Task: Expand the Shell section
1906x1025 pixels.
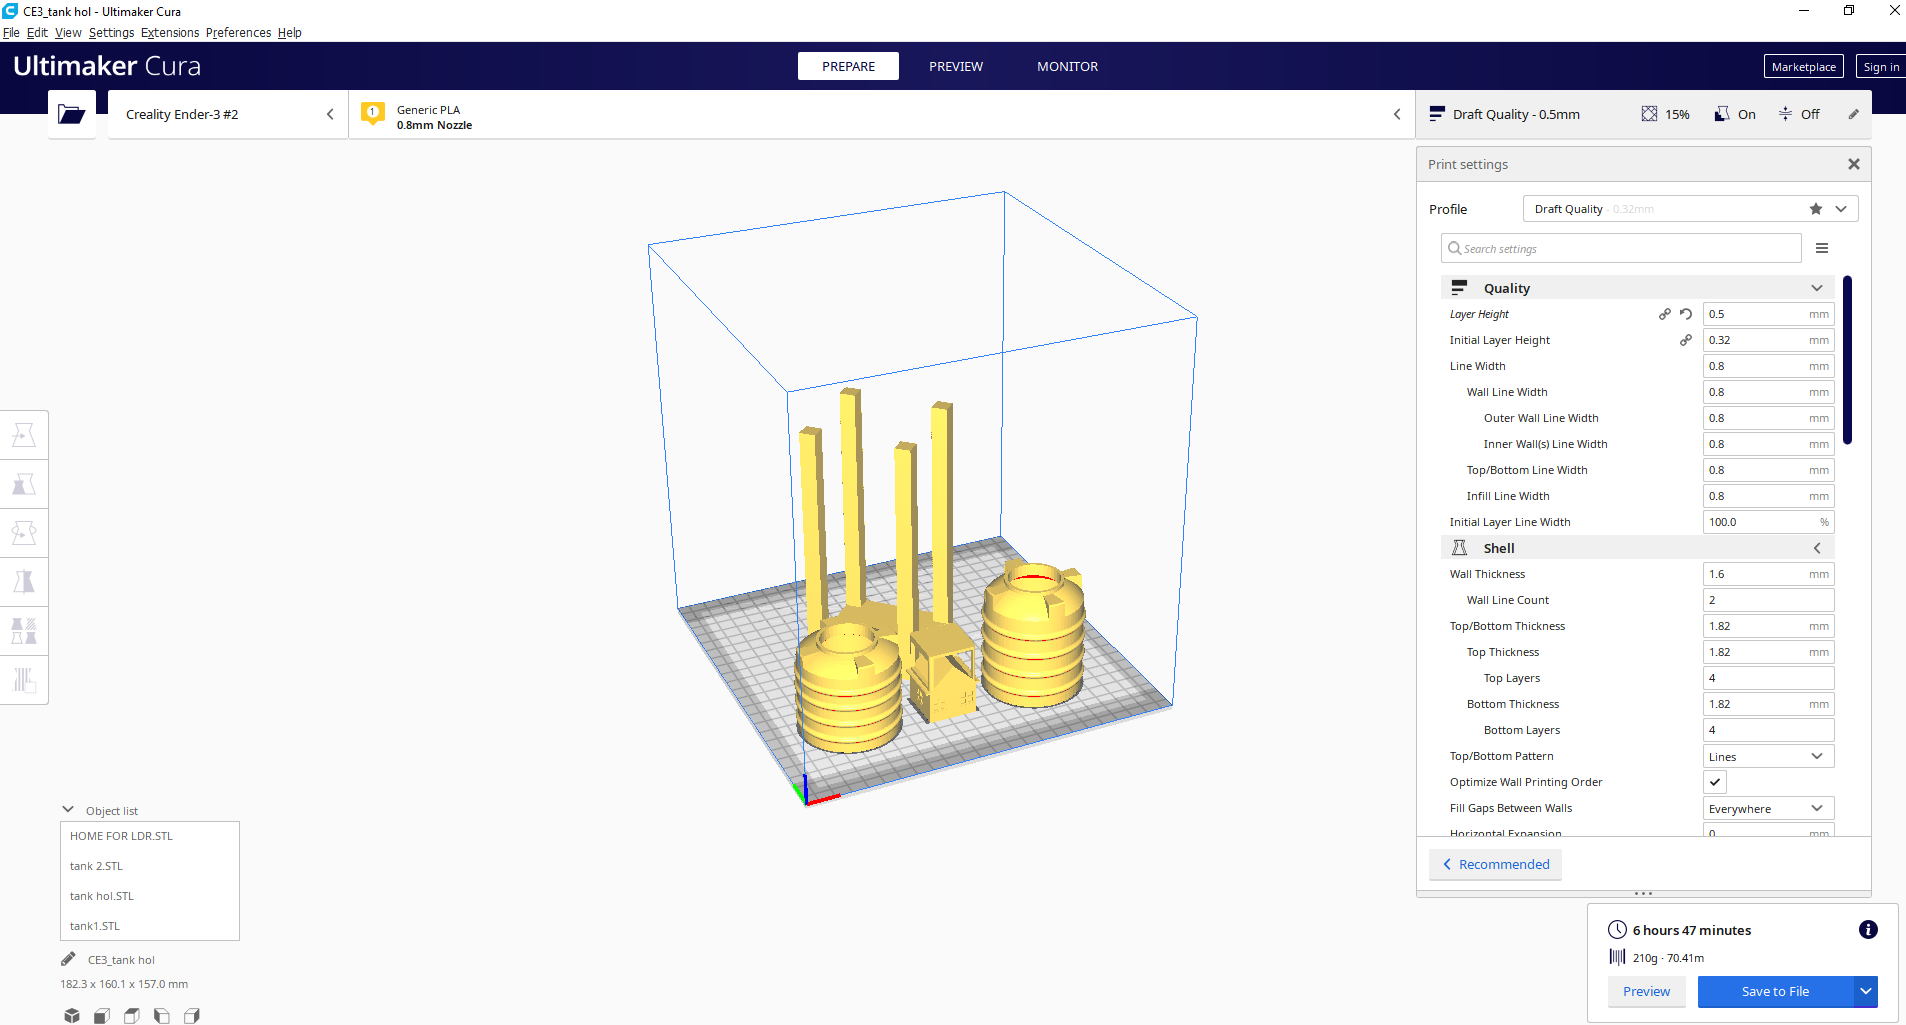Action: pyautogui.click(x=1817, y=548)
